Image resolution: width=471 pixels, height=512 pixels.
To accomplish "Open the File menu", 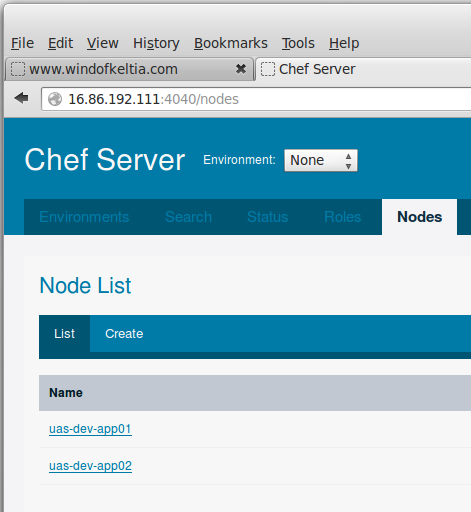I will point(22,43).
